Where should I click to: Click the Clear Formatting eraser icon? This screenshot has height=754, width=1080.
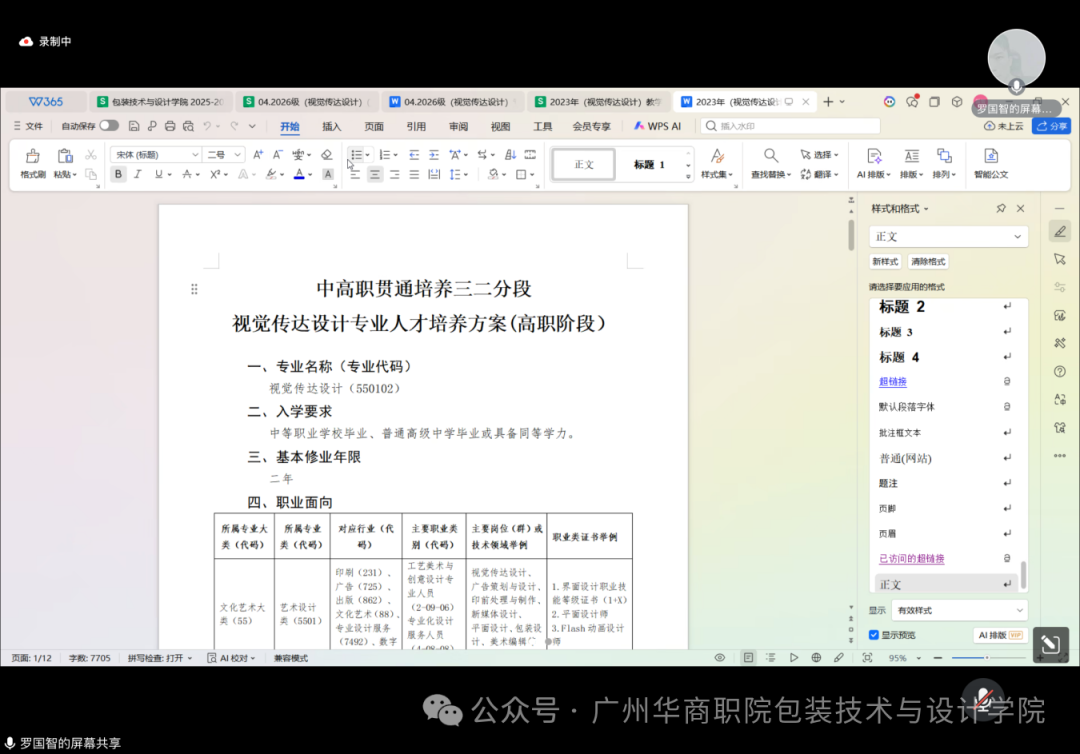(327, 155)
